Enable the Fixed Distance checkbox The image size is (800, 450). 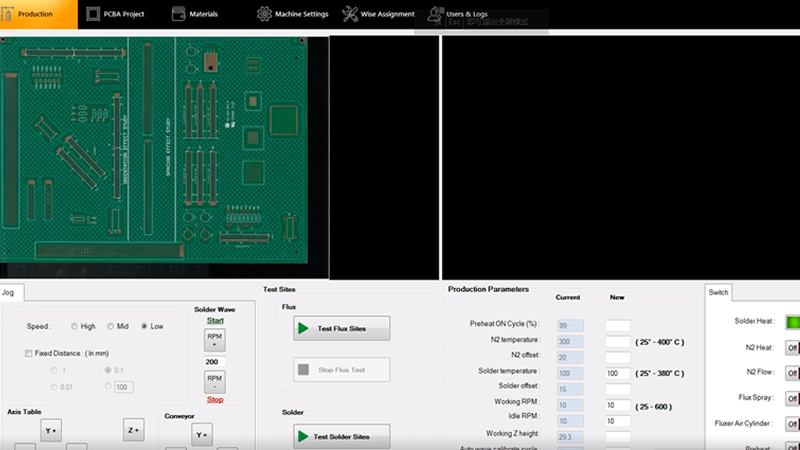point(29,353)
